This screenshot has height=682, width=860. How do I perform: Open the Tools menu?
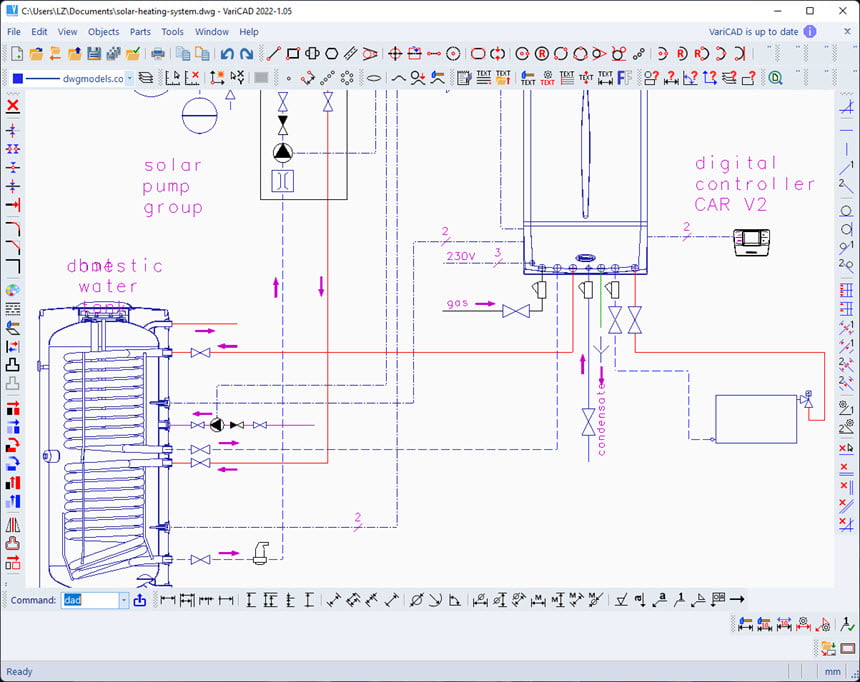[x=172, y=32]
